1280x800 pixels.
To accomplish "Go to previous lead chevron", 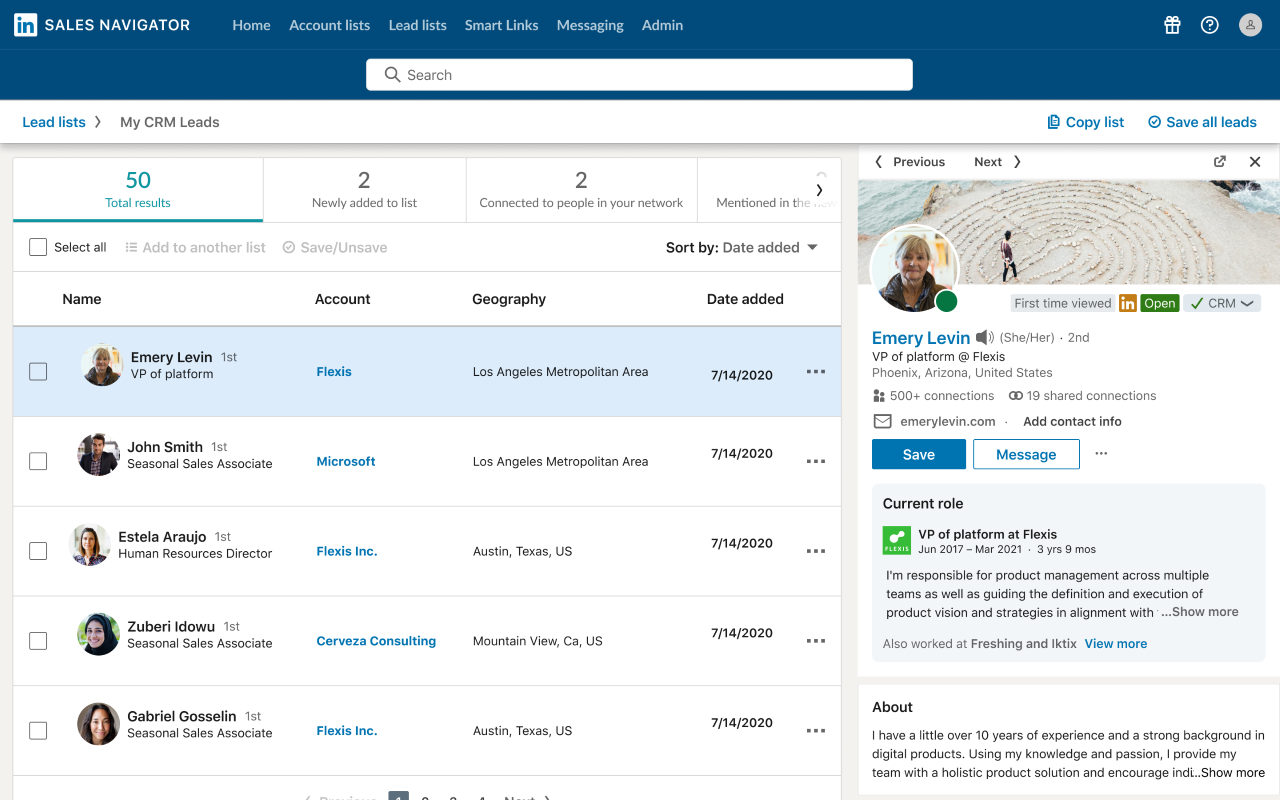I will coord(879,161).
